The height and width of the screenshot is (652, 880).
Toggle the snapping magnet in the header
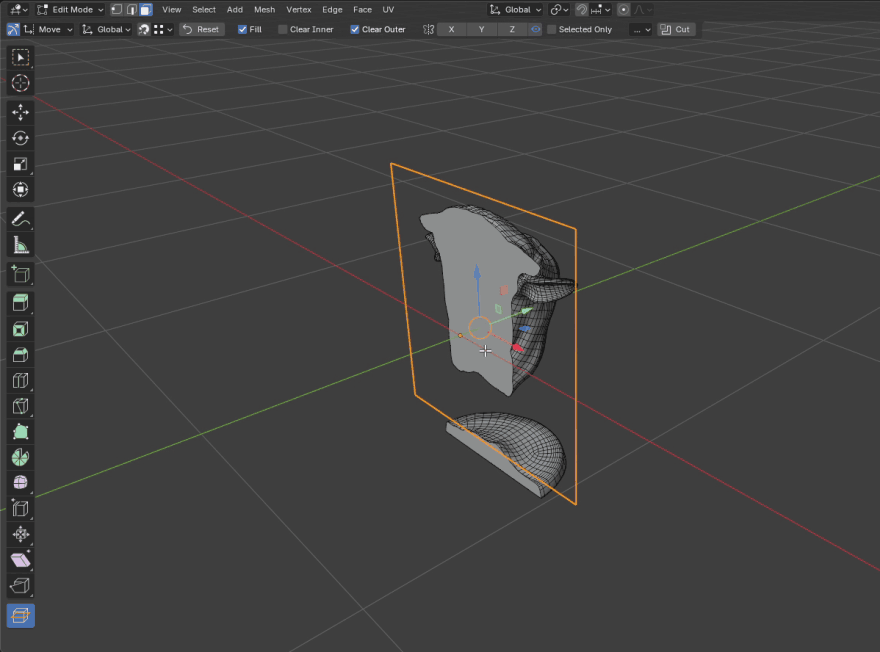(582, 10)
